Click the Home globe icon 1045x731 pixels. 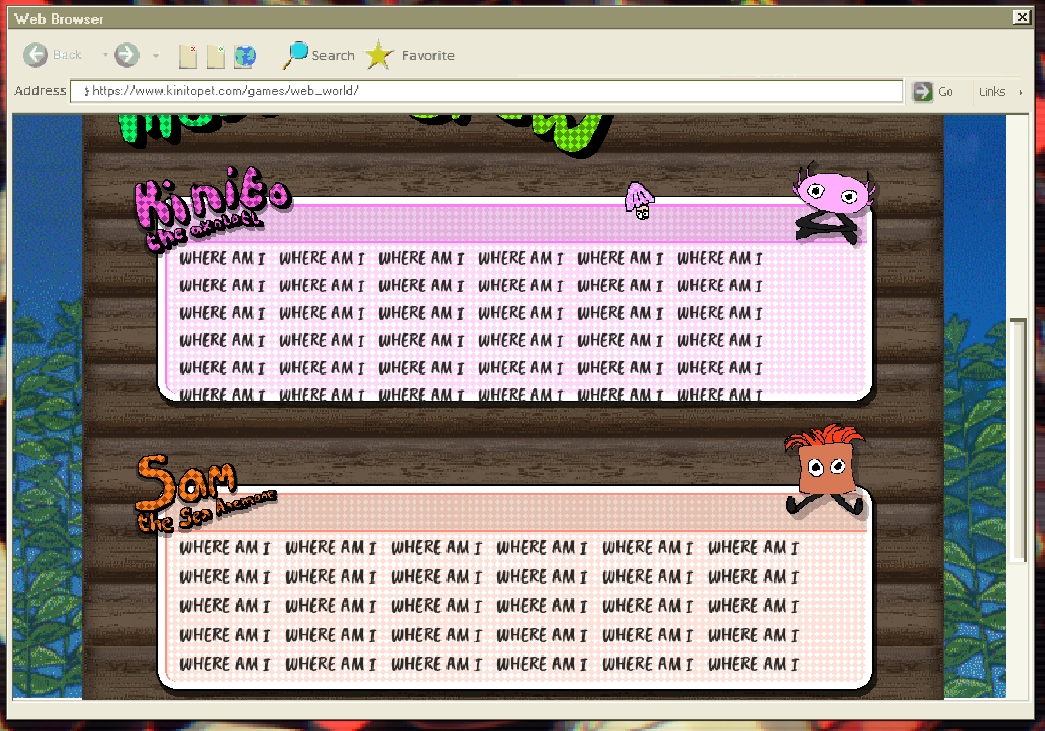[245, 57]
